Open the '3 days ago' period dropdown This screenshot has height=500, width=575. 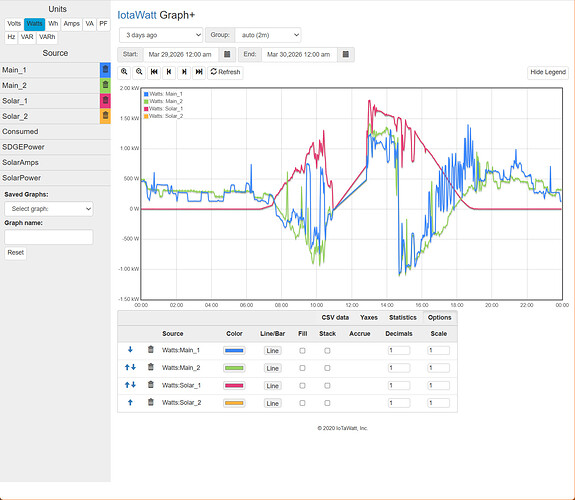(x=161, y=35)
